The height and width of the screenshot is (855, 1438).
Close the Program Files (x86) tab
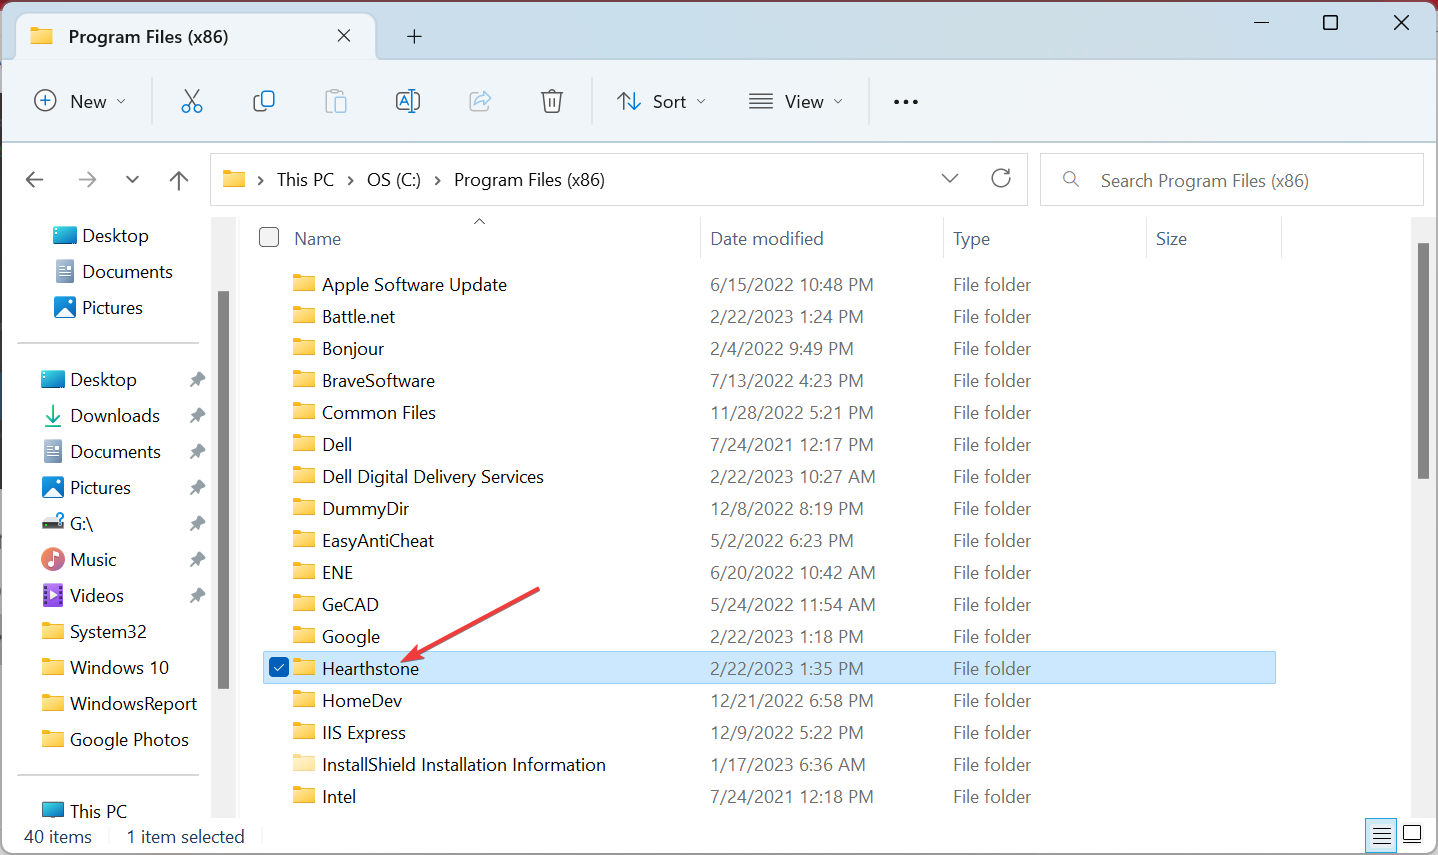click(x=344, y=36)
